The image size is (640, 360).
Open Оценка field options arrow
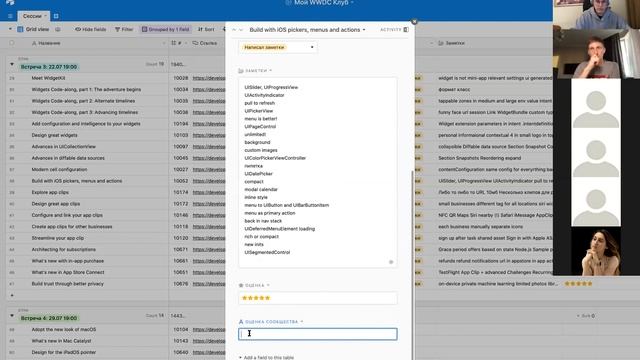click(x=268, y=285)
